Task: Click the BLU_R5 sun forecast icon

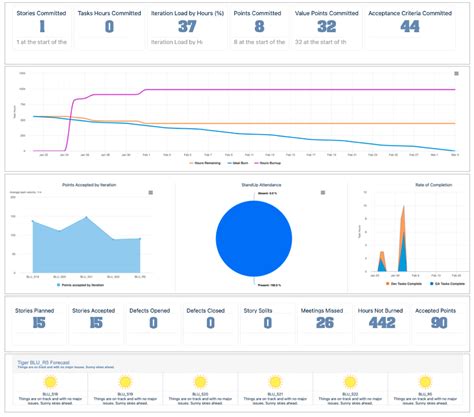Action: [425, 382]
